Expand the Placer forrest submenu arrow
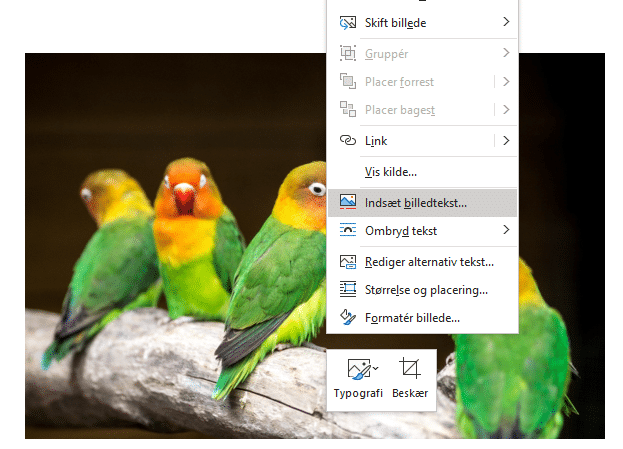This screenshot has width=623, height=449. 506,81
